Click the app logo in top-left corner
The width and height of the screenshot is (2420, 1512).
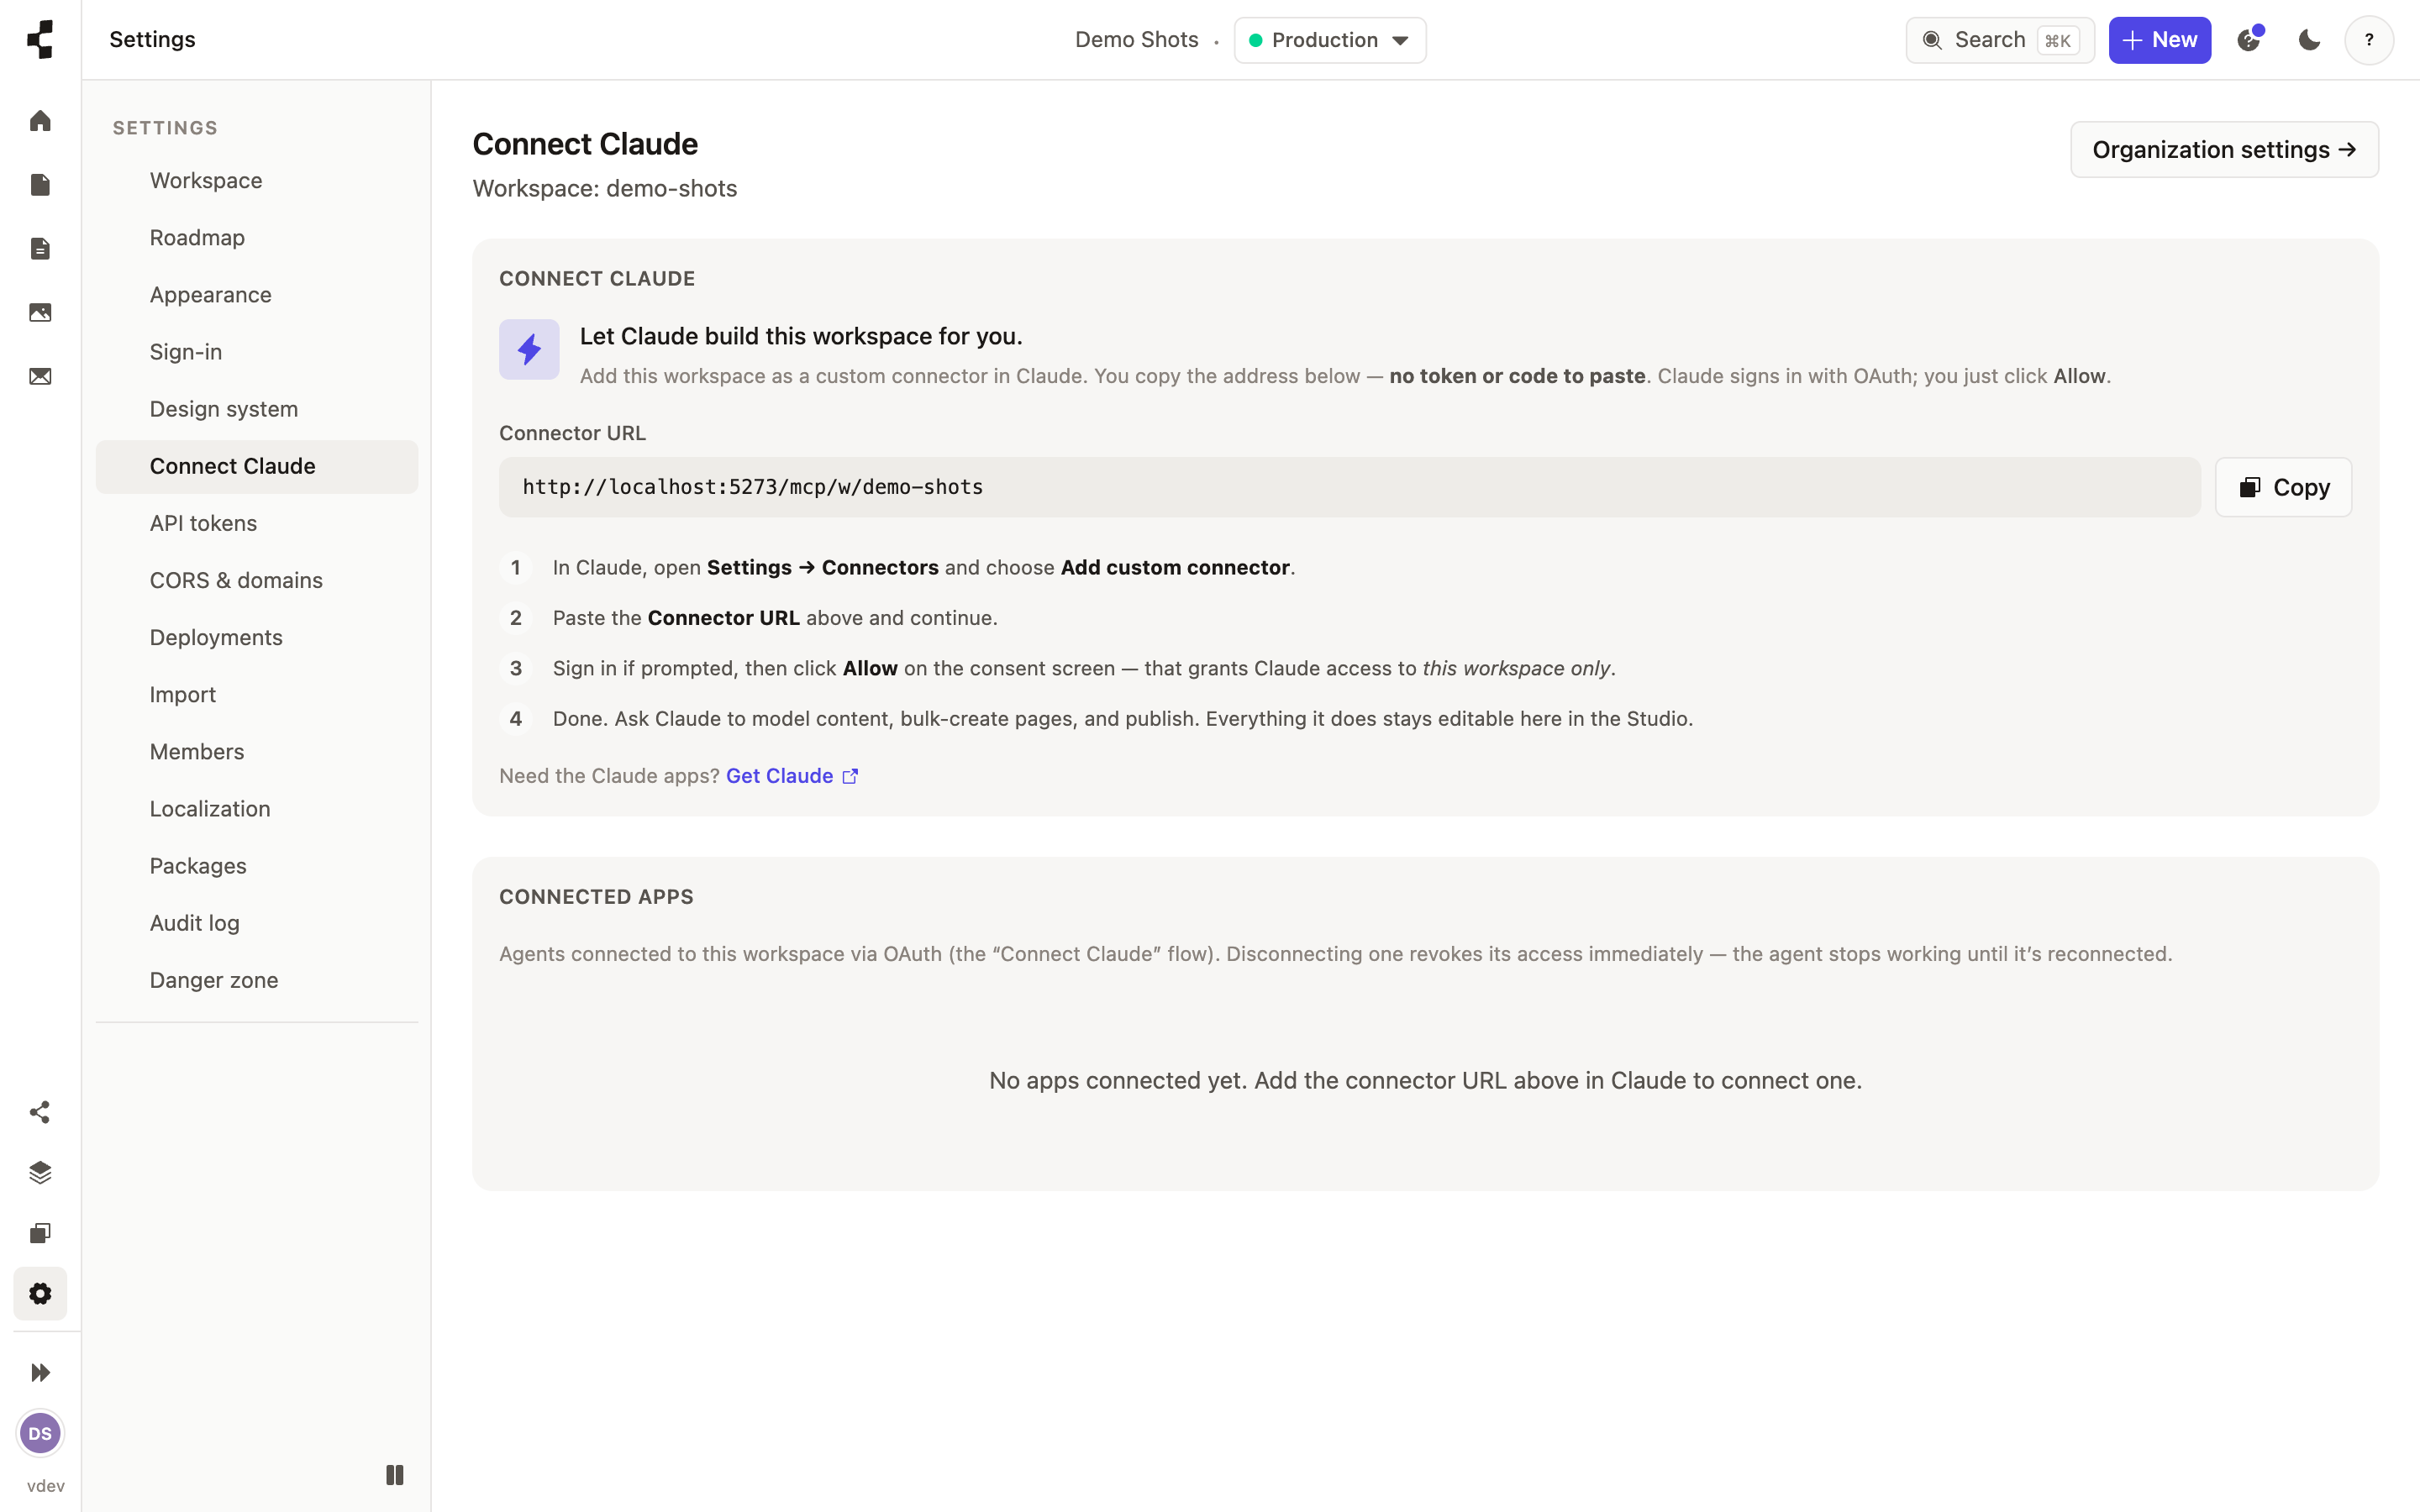tap(40, 40)
